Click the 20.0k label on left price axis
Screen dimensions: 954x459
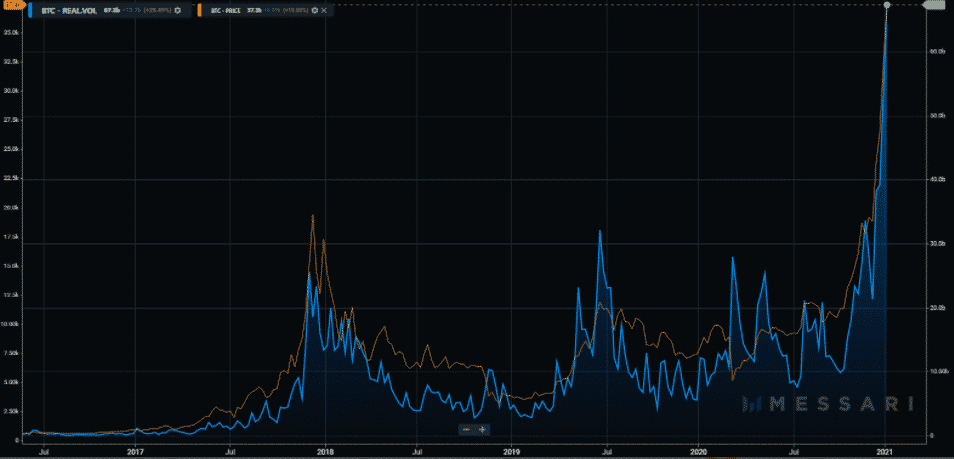[x=11, y=208]
